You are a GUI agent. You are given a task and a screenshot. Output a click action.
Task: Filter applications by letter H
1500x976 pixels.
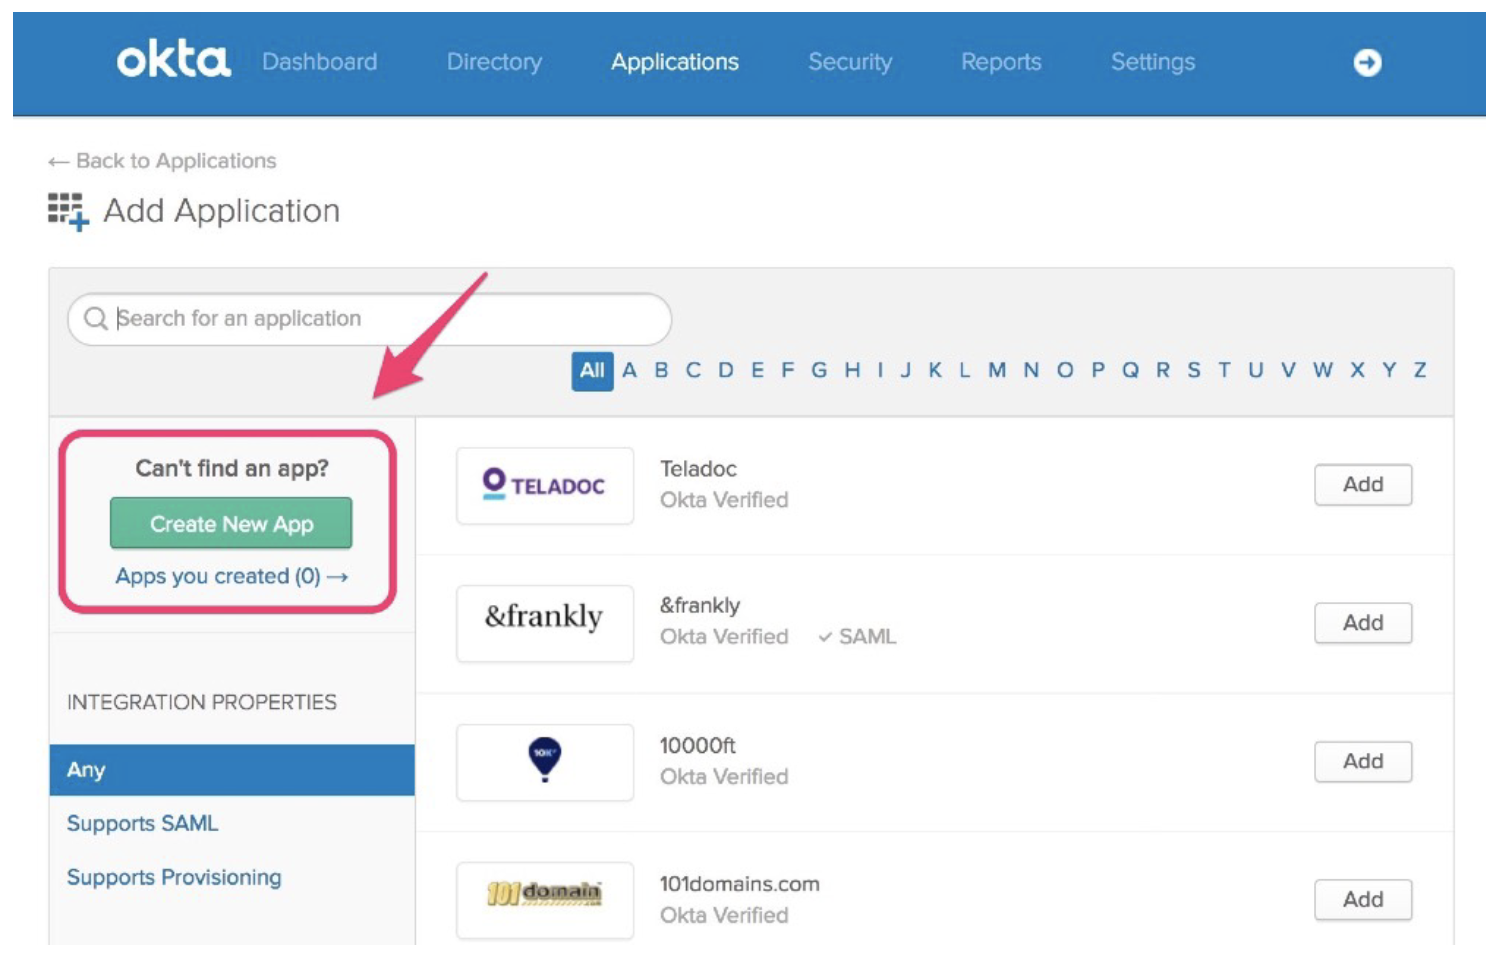[x=852, y=371]
